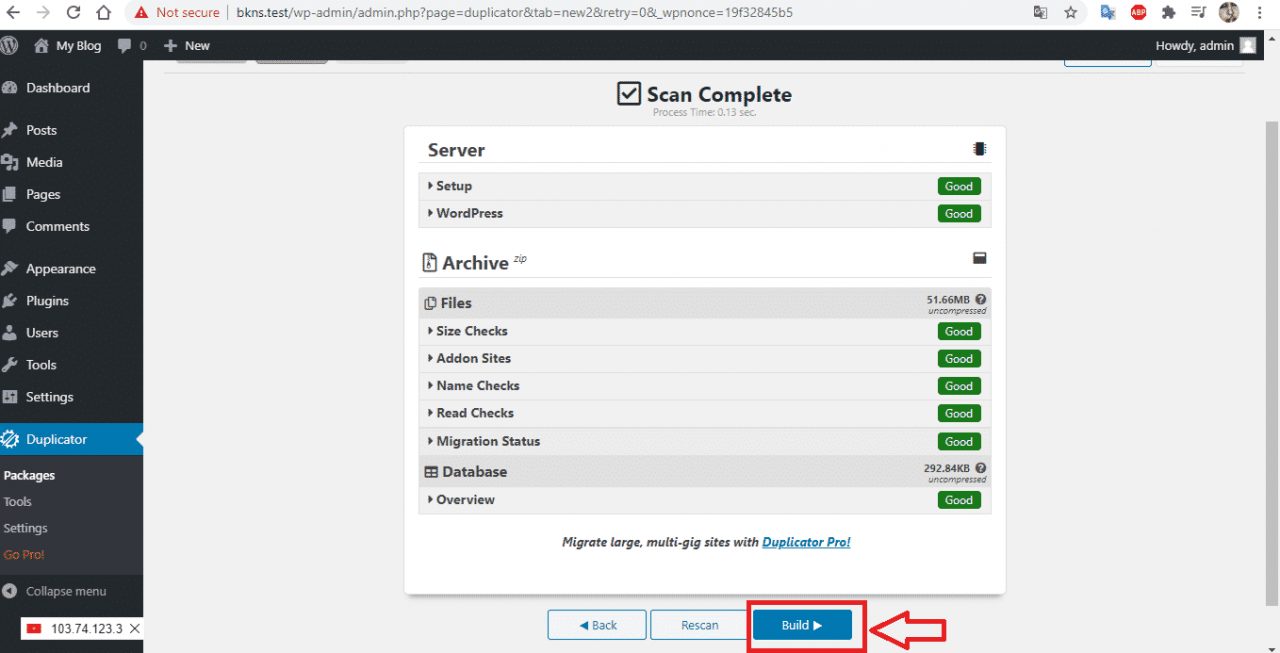Expand the Setup server section

point(704,186)
